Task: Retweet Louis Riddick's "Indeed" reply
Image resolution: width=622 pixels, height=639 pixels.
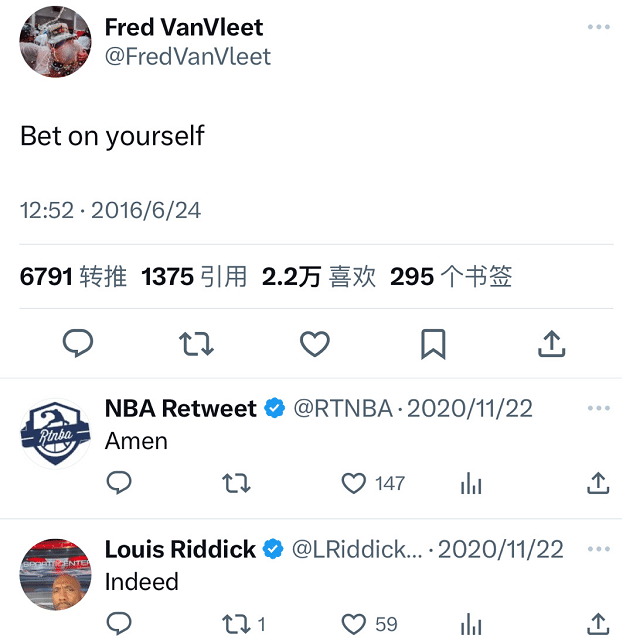Action: 236,624
